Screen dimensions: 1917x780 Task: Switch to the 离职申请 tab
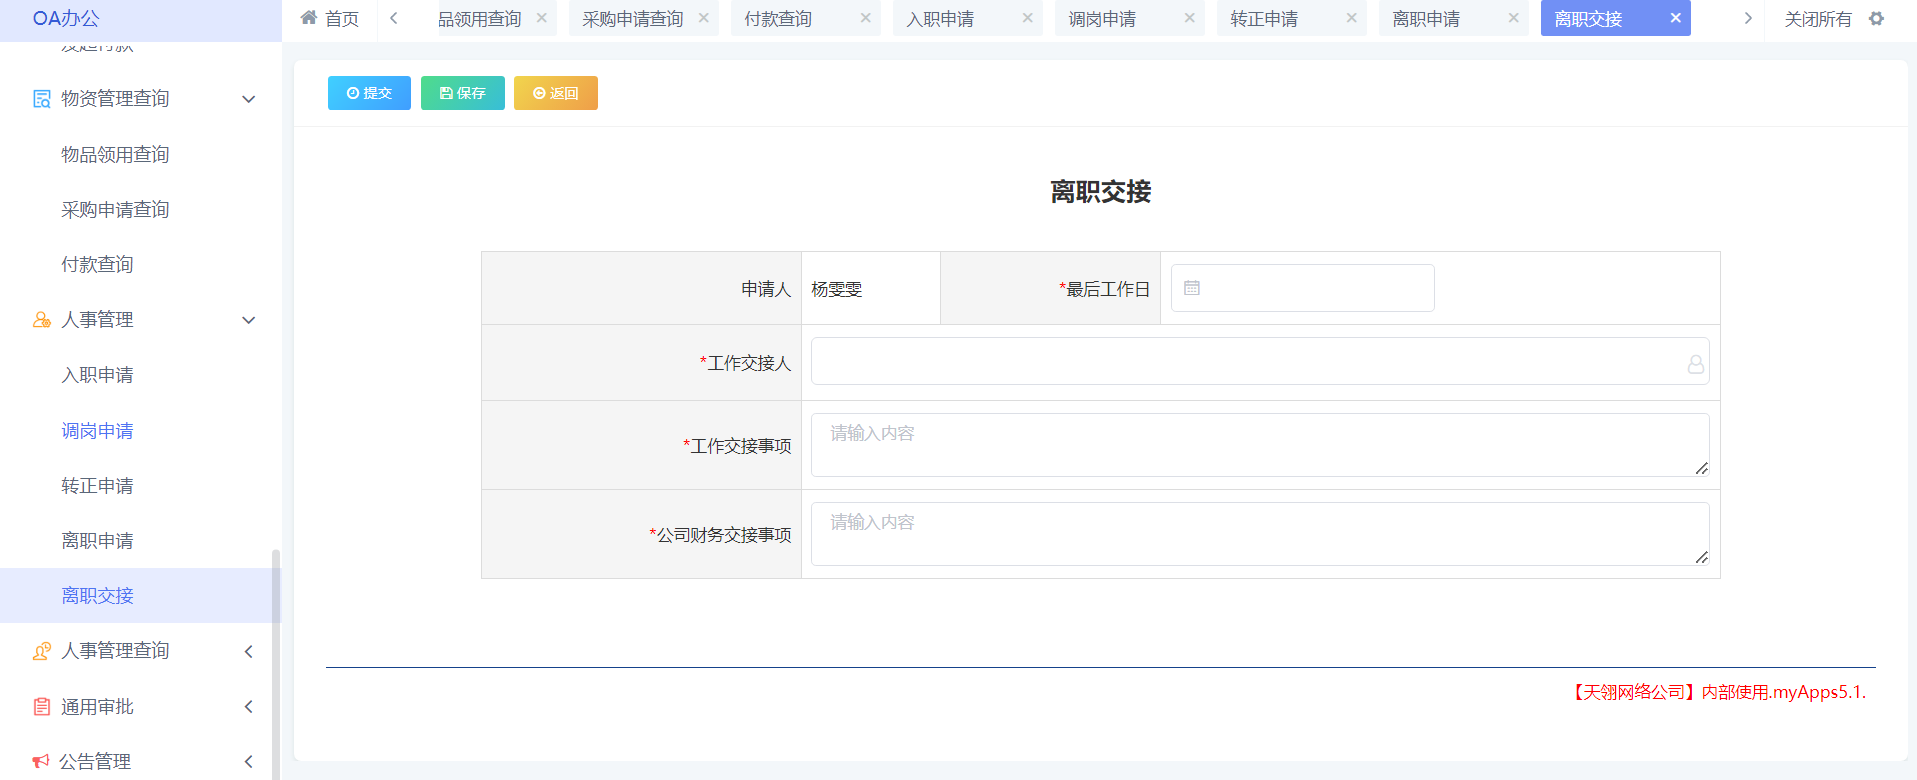(1426, 19)
